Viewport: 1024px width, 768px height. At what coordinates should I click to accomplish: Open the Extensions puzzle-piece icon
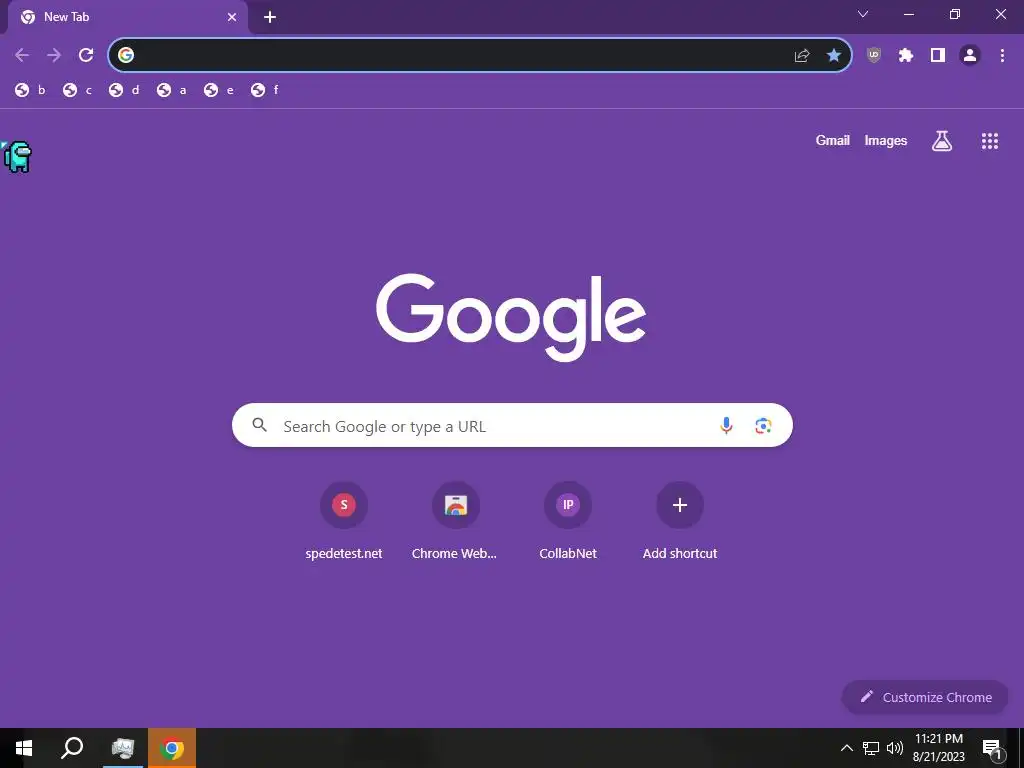[906, 56]
